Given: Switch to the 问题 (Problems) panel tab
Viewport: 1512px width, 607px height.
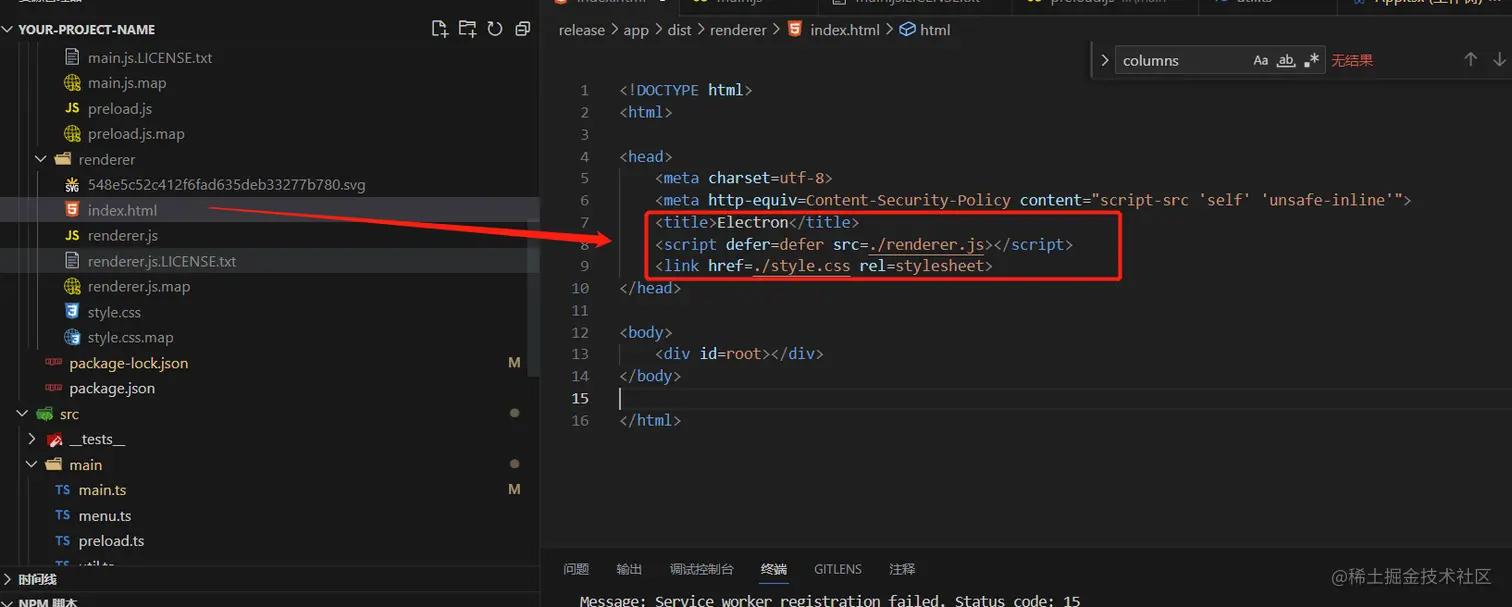Looking at the screenshot, I should point(576,569).
